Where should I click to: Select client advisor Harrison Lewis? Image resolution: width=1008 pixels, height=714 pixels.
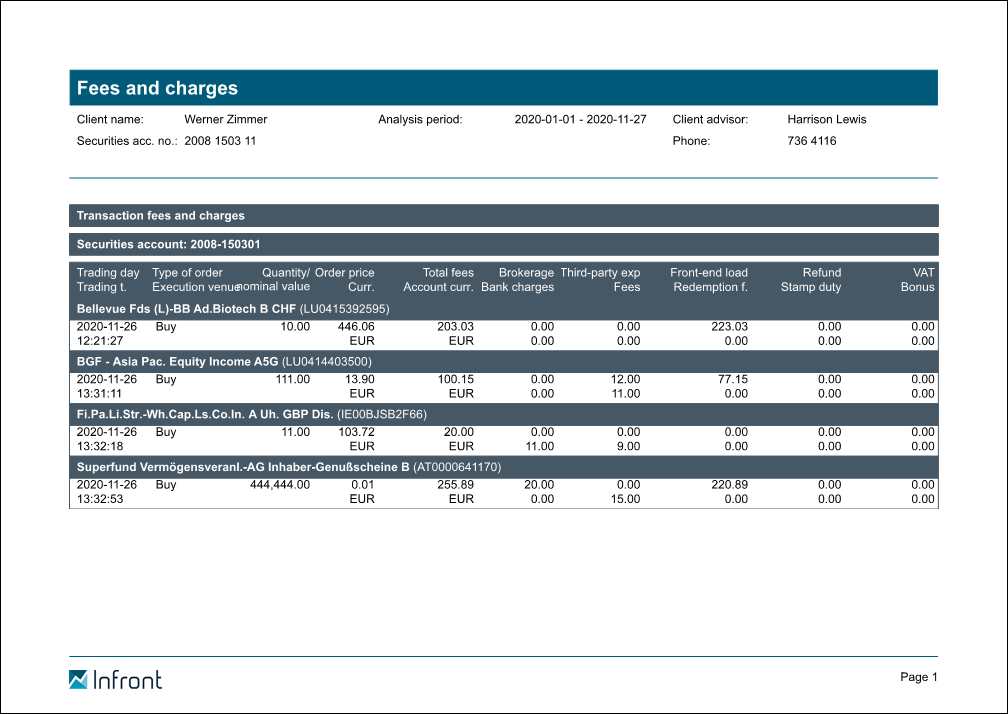coord(826,119)
